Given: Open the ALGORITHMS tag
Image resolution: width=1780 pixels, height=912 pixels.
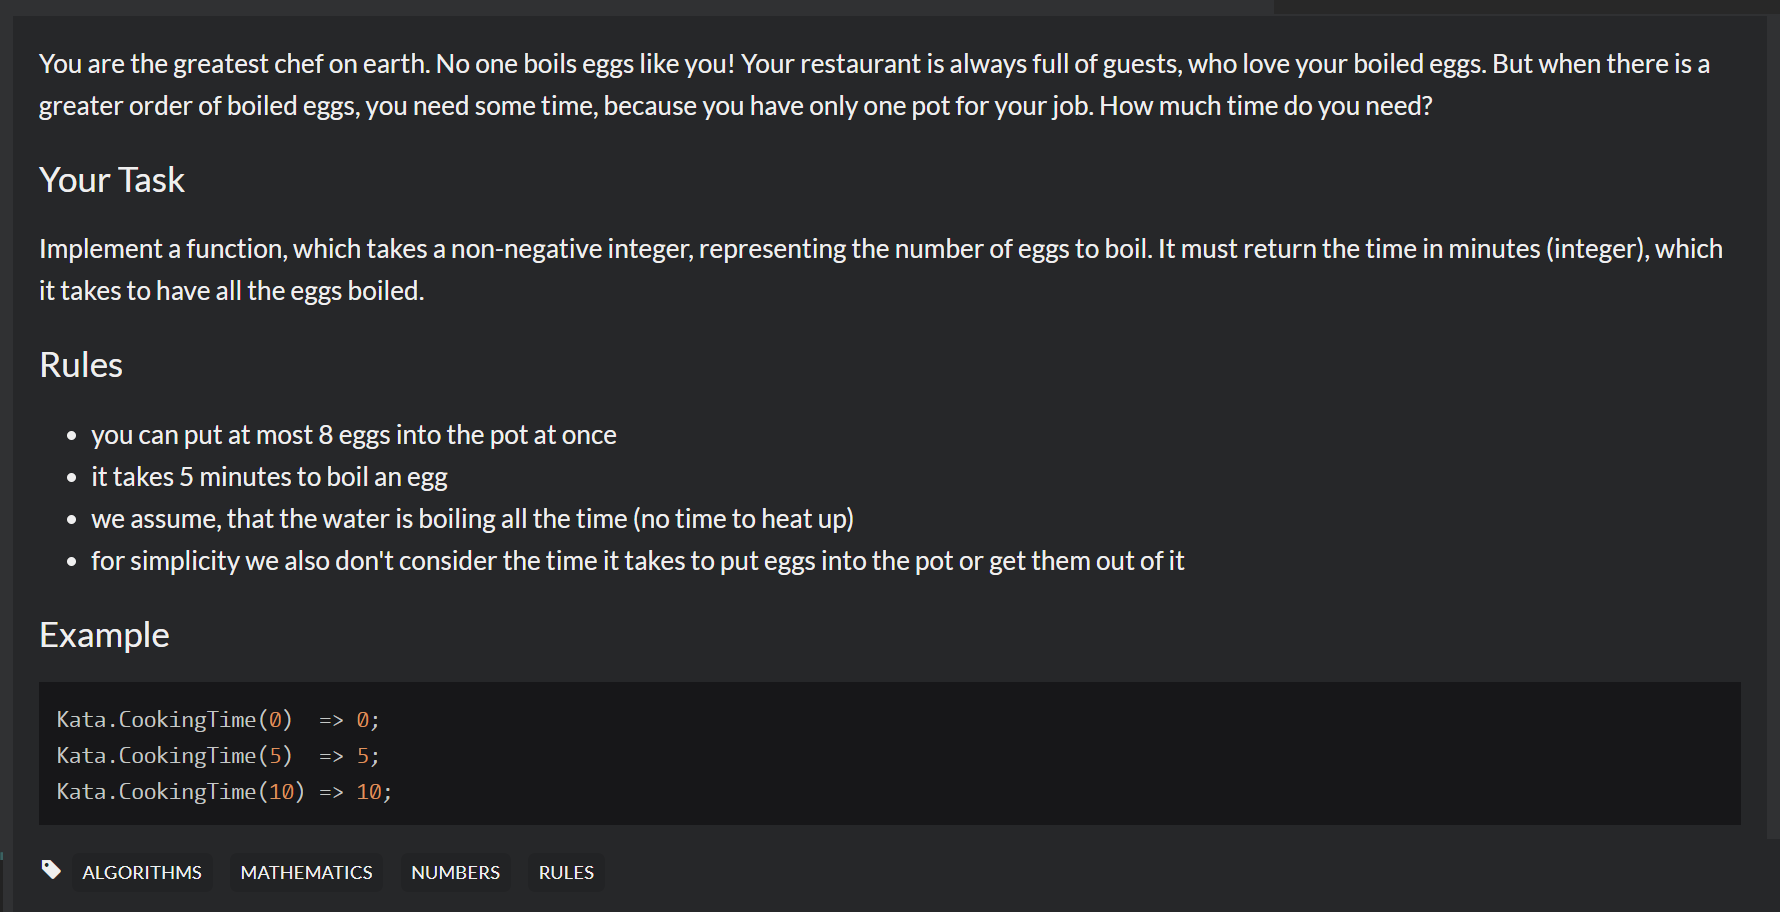Looking at the screenshot, I should click(x=142, y=872).
